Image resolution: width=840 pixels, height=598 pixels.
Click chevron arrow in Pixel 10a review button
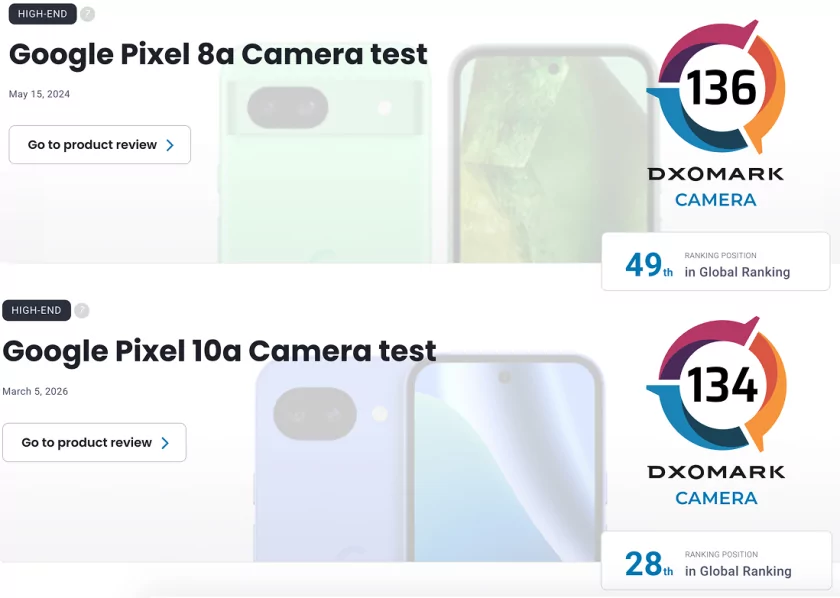pyautogui.click(x=165, y=443)
